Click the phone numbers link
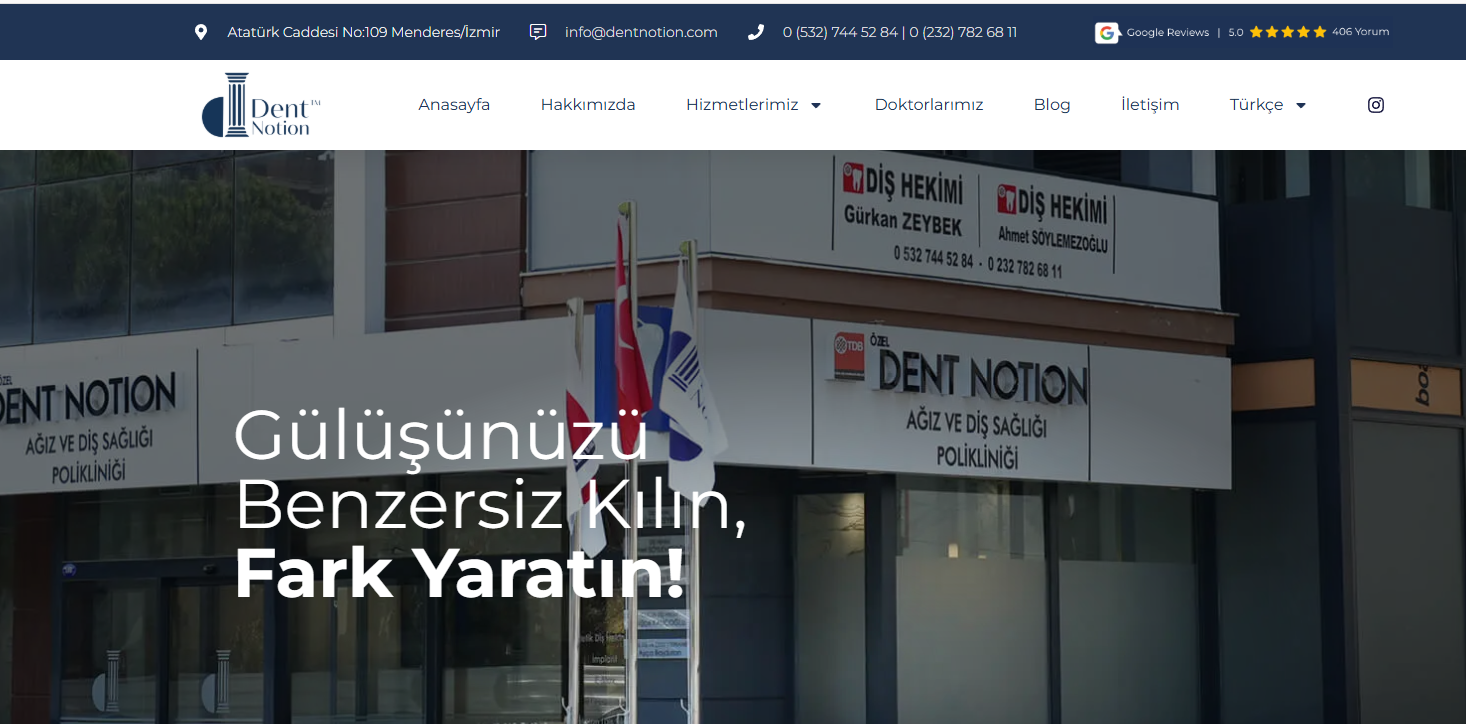Image resolution: width=1466 pixels, height=724 pixels. 900,32
